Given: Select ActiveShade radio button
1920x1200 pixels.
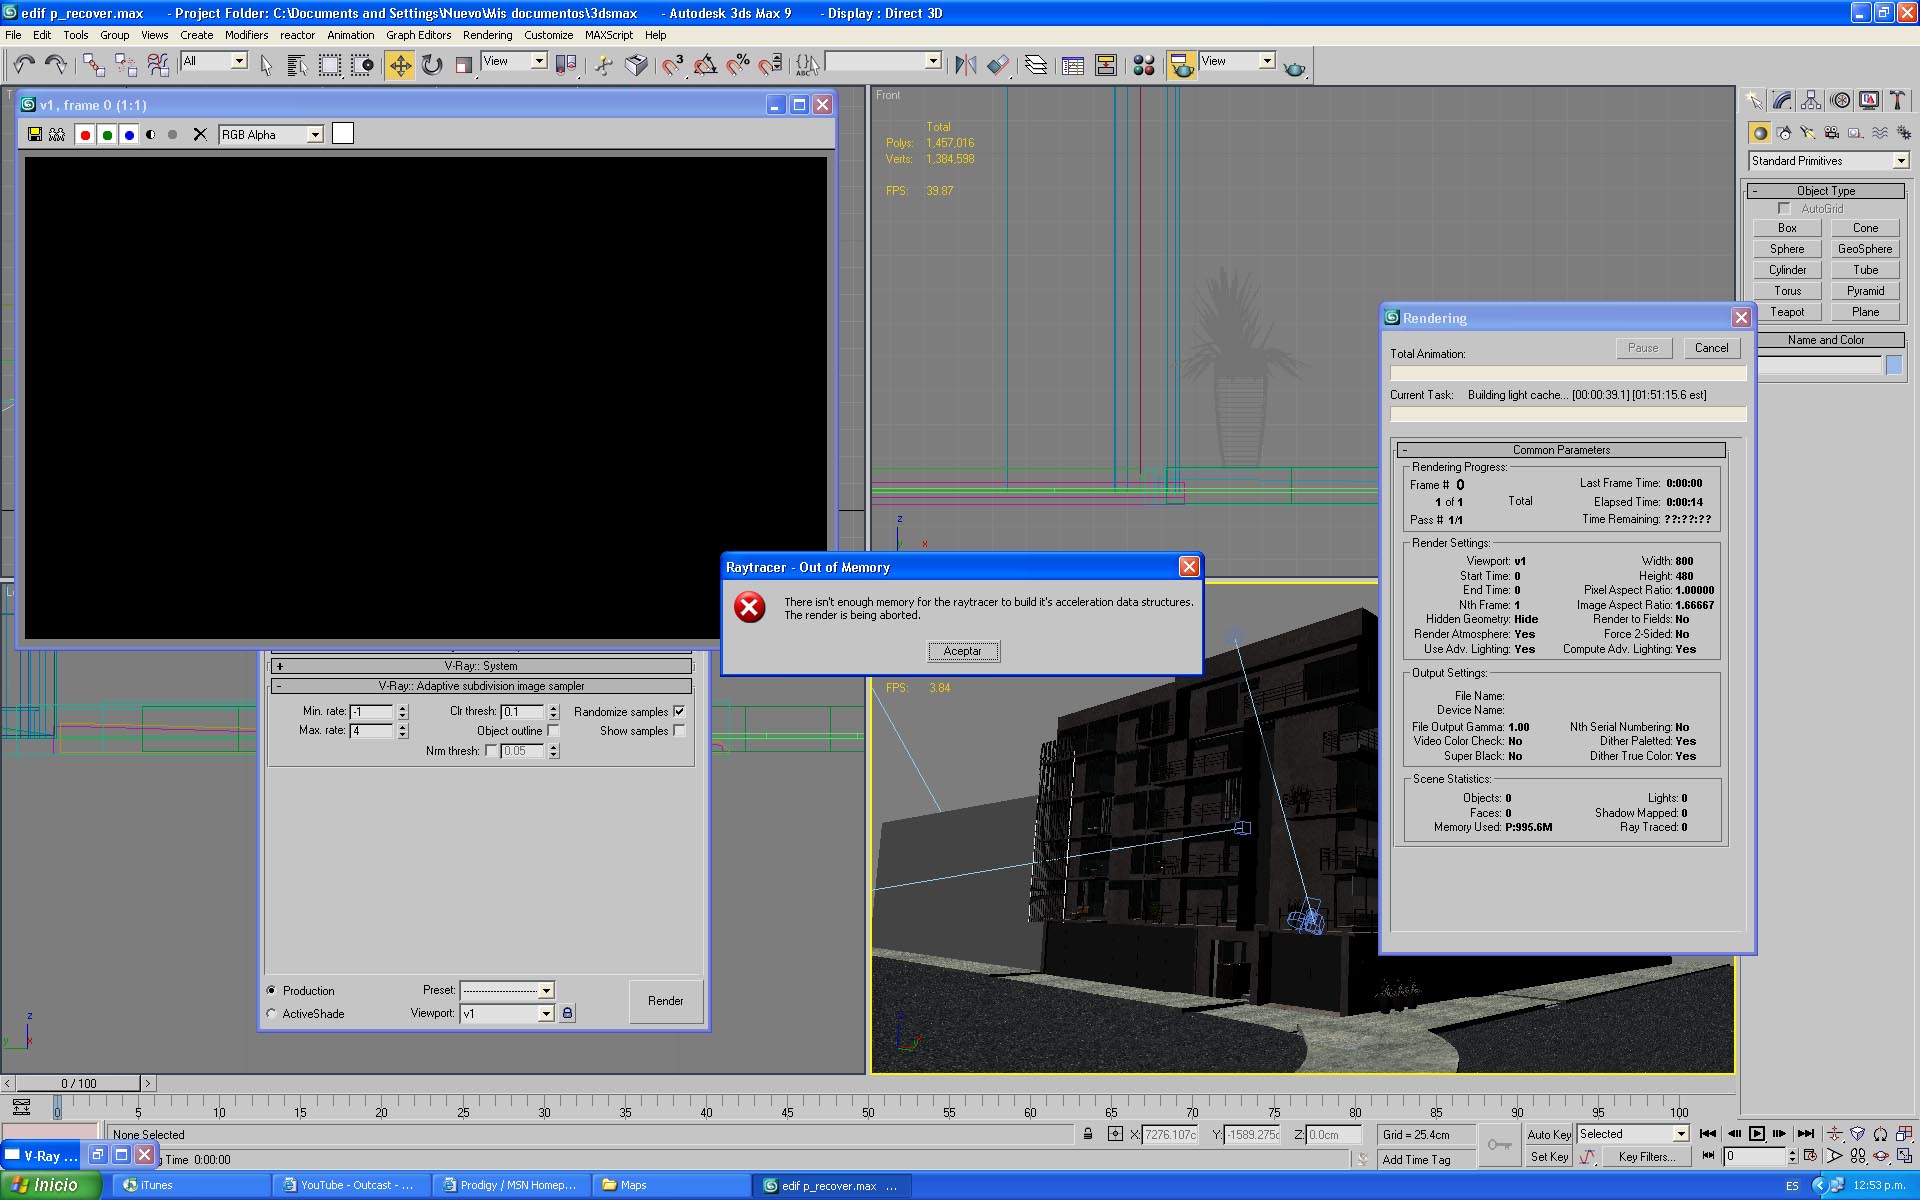Looking at the screenshot, I should [x=272, y=1014].
